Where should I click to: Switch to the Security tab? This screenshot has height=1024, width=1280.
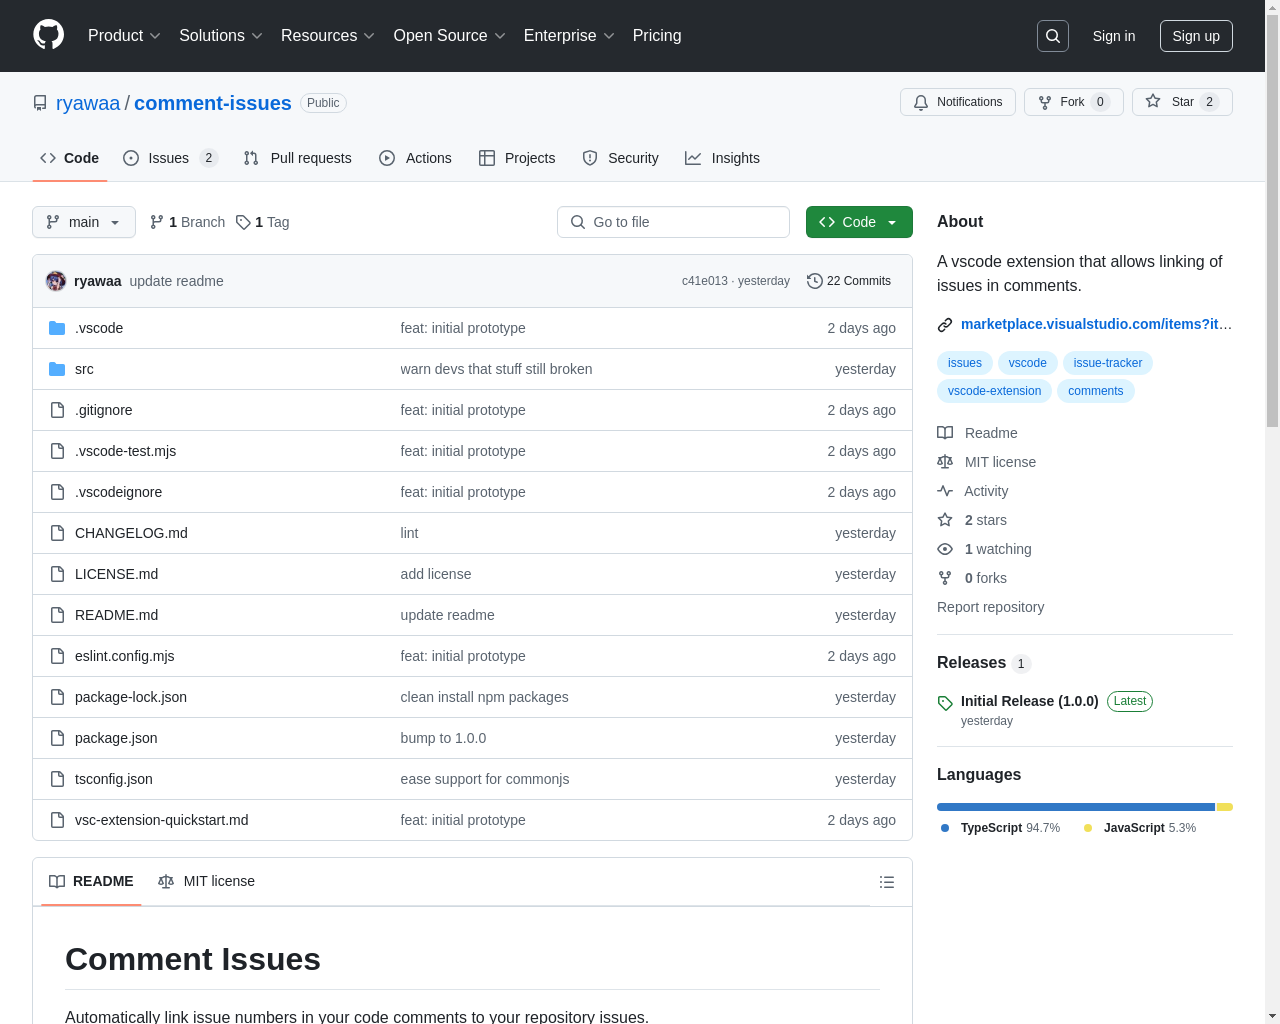tap(620, 158)
